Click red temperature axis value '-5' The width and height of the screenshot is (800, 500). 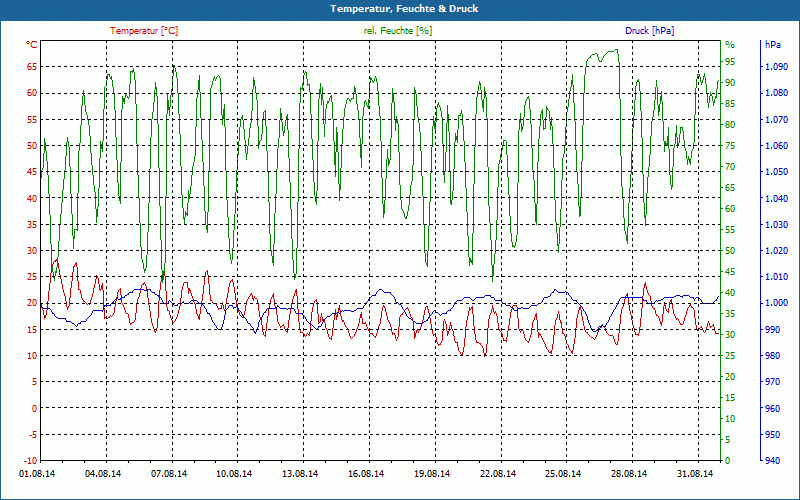[33, 434]
